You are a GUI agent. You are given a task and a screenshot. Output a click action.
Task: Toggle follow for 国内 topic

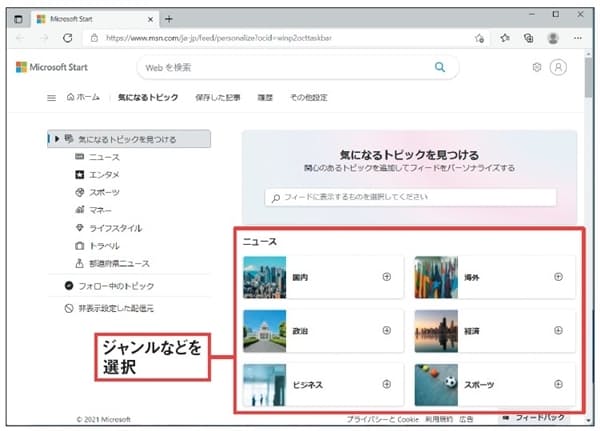tap(386, 277)
